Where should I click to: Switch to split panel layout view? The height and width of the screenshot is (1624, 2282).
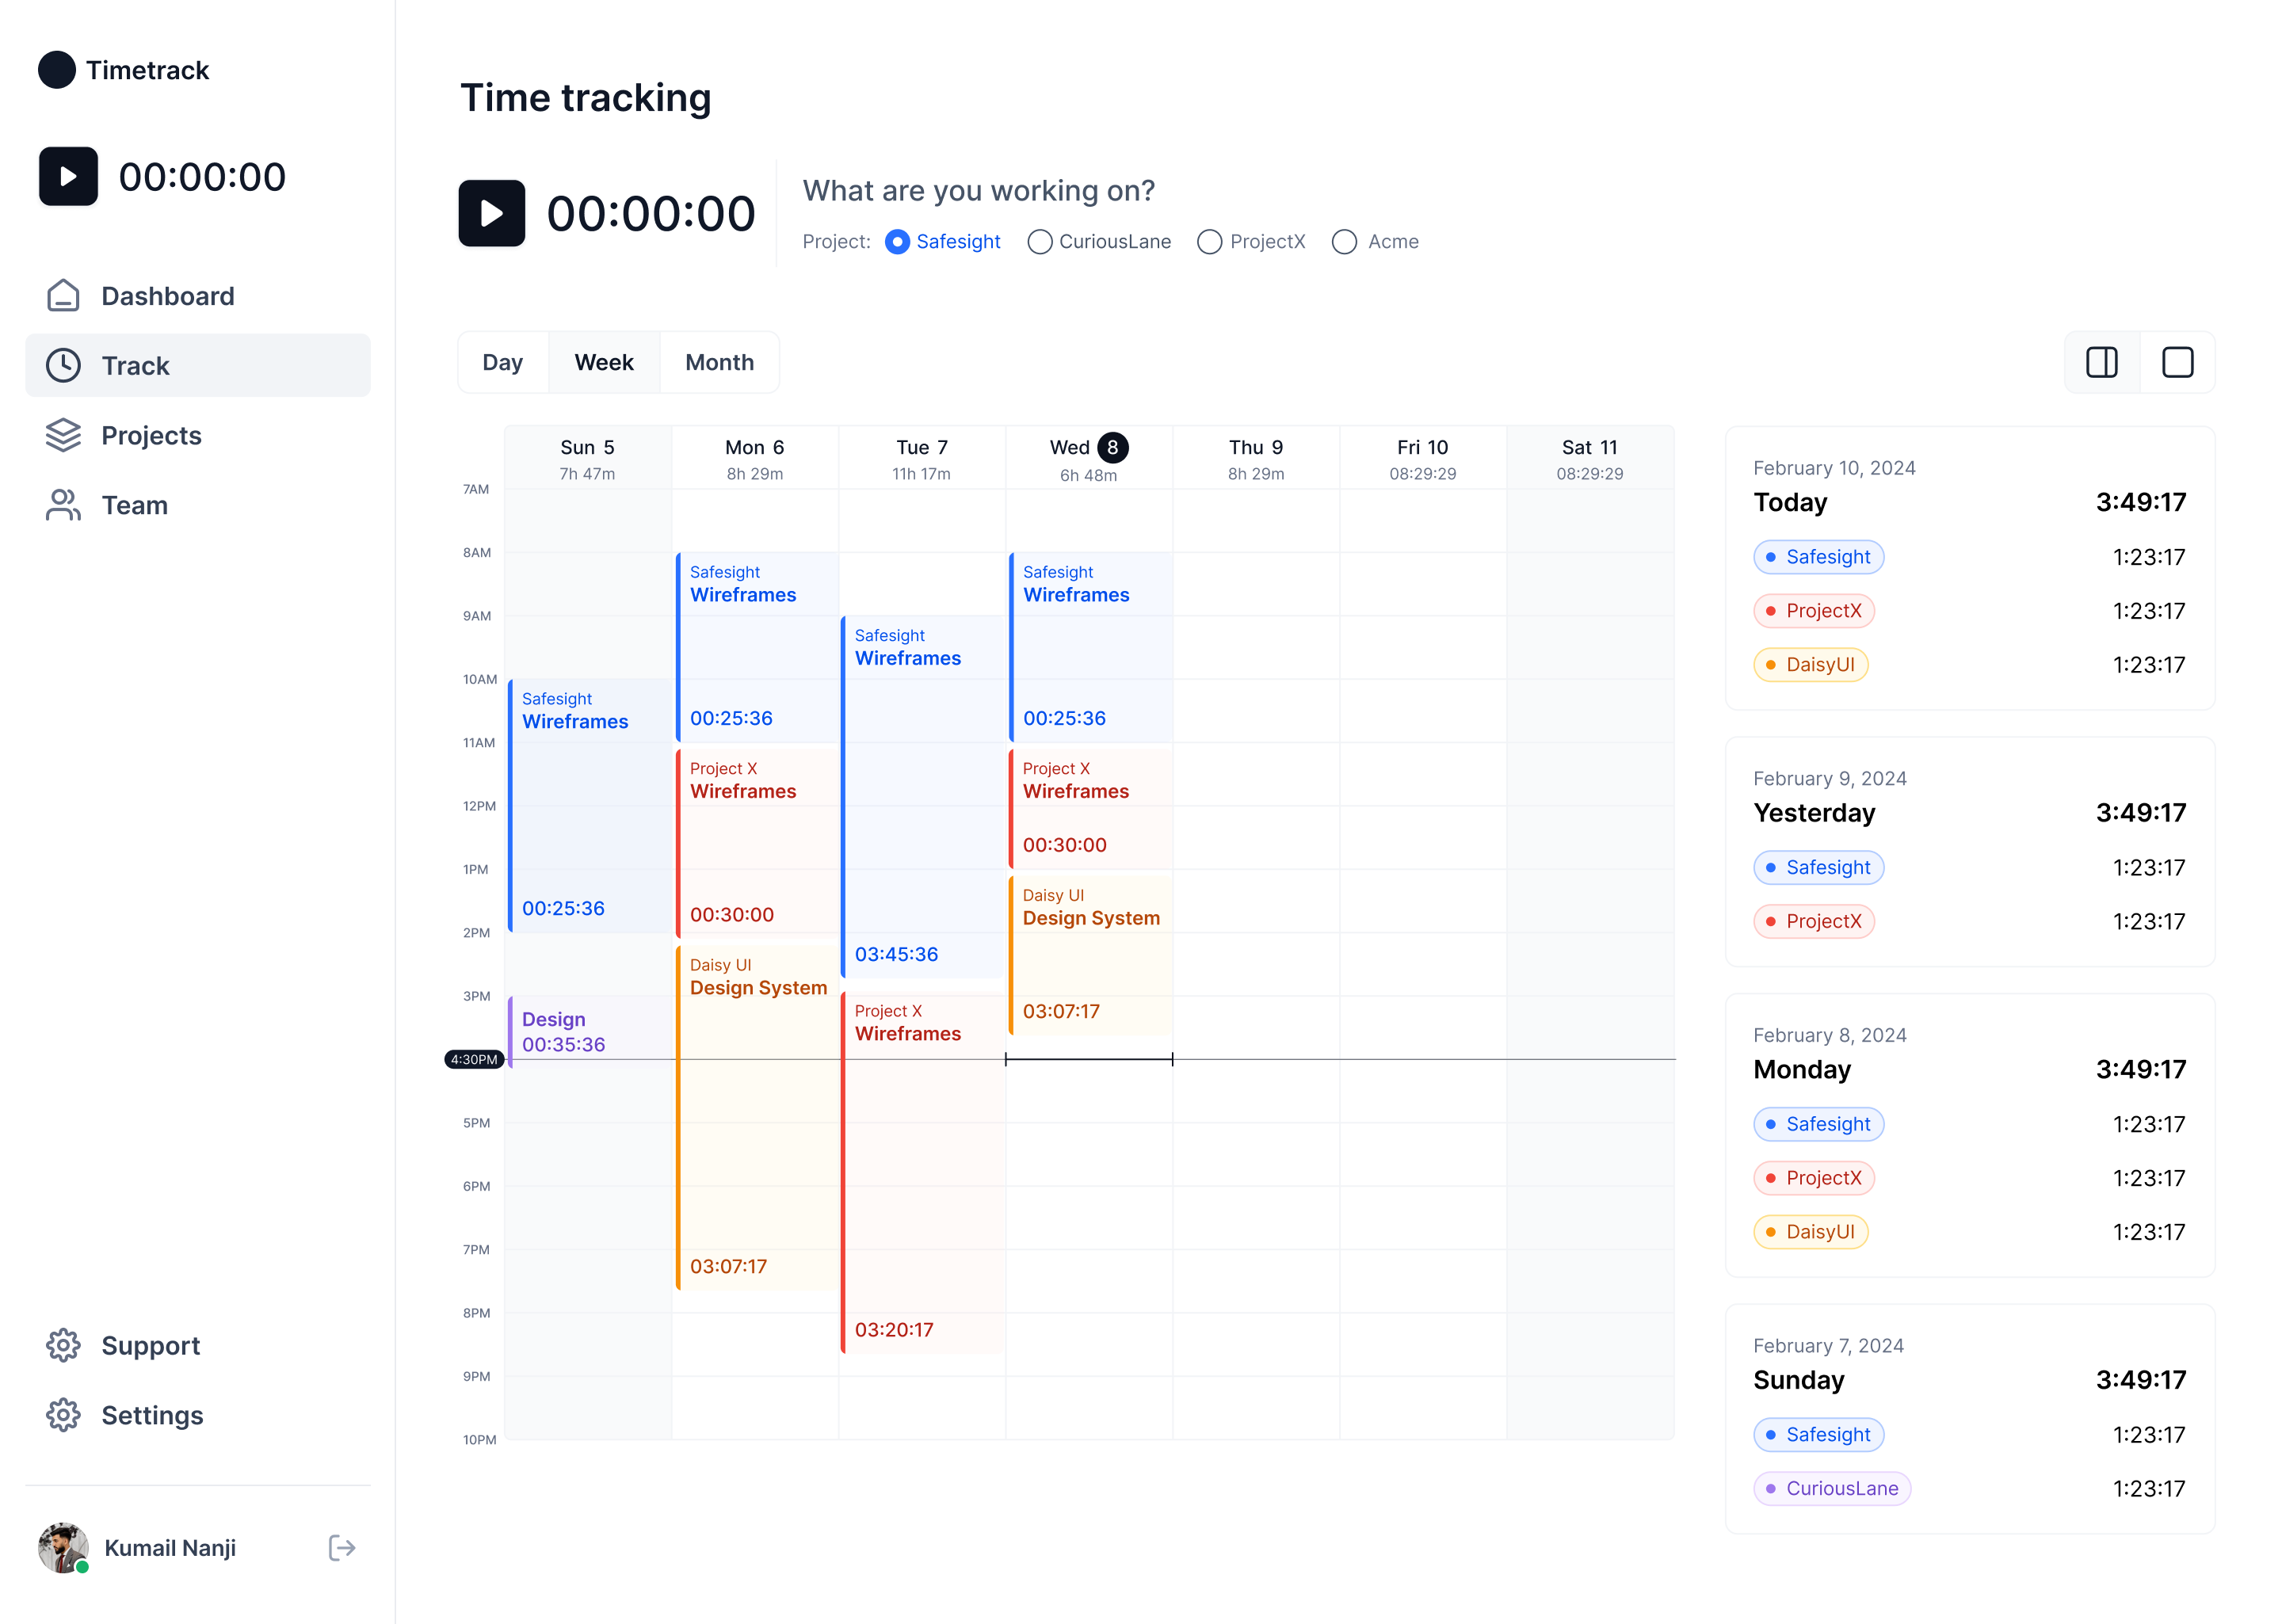tap(2101, 362)
